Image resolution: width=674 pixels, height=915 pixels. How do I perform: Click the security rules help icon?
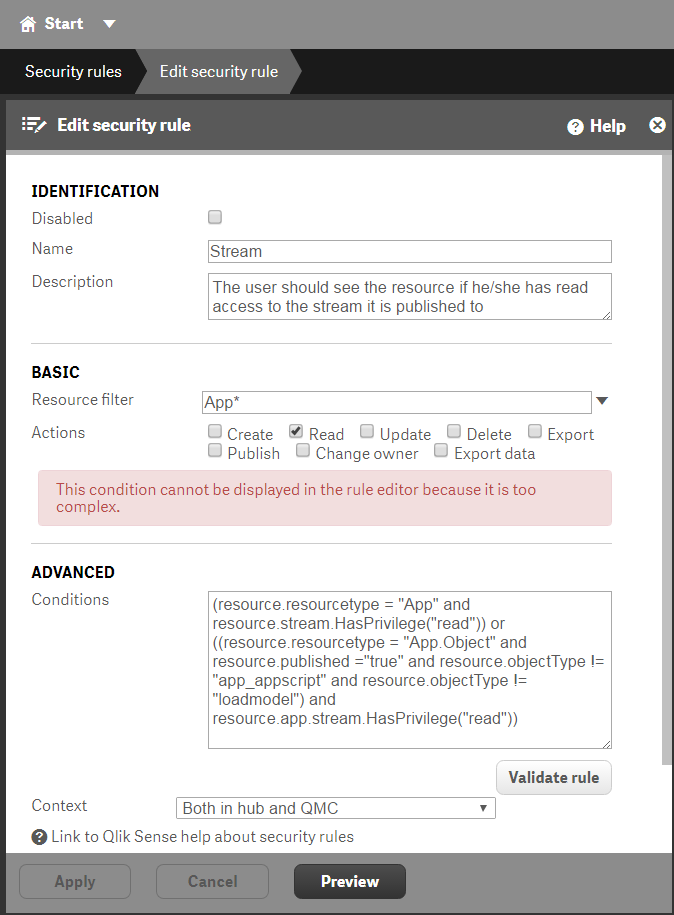pyautogui.click(x=39, y=837)
